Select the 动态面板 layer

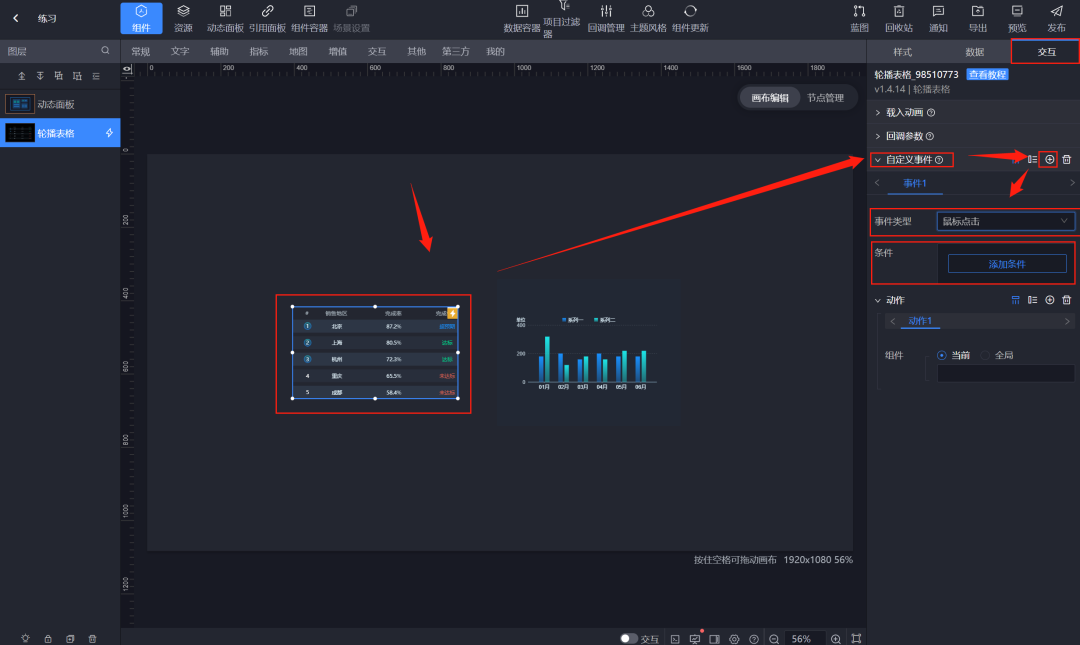pos(60,104)
